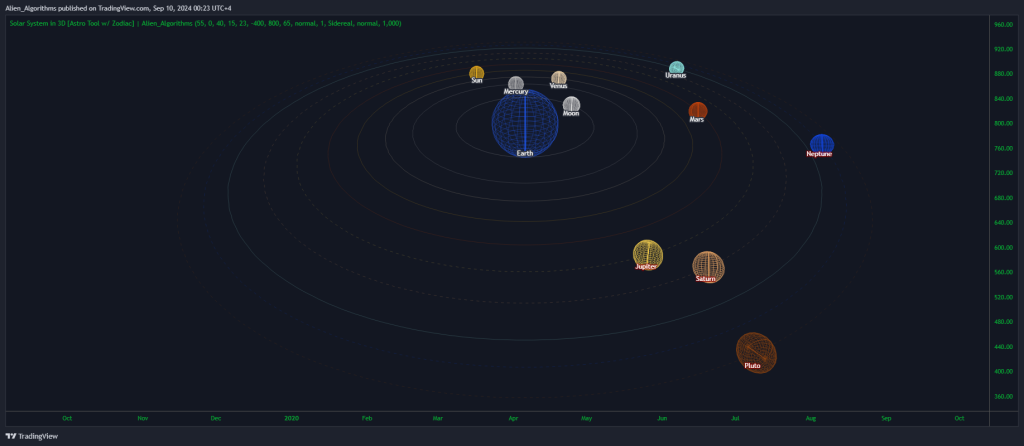
Task: Click the orange Pluto wireframe sphere
Action: 756,353
